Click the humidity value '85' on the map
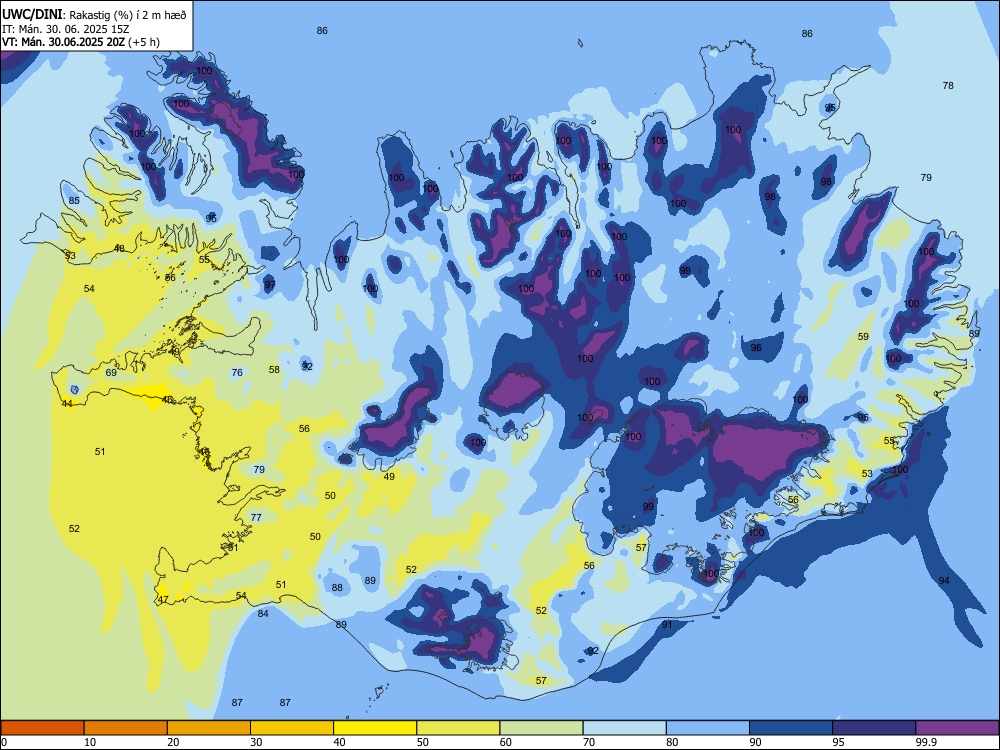The height and width of the screenshot is (750, 1000). coord(74,200)
